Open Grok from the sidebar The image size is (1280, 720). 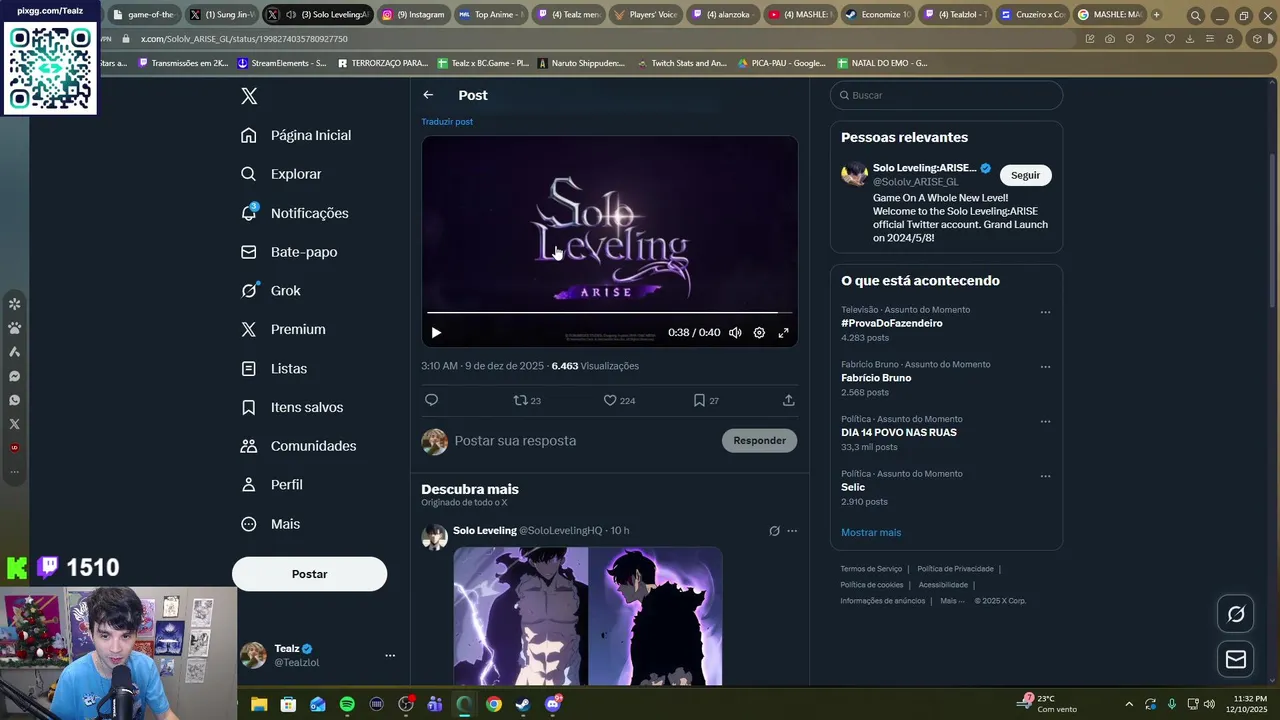[x=271, y=291]
